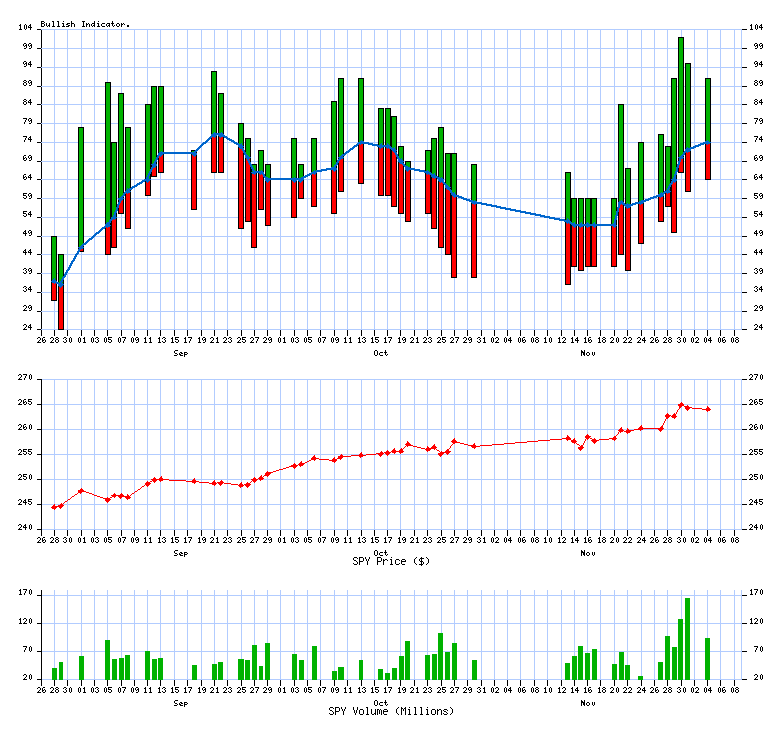Screen dimensions: 784x729
Task: Select the shortest volume bar in late November
Action: click(641, 678)
